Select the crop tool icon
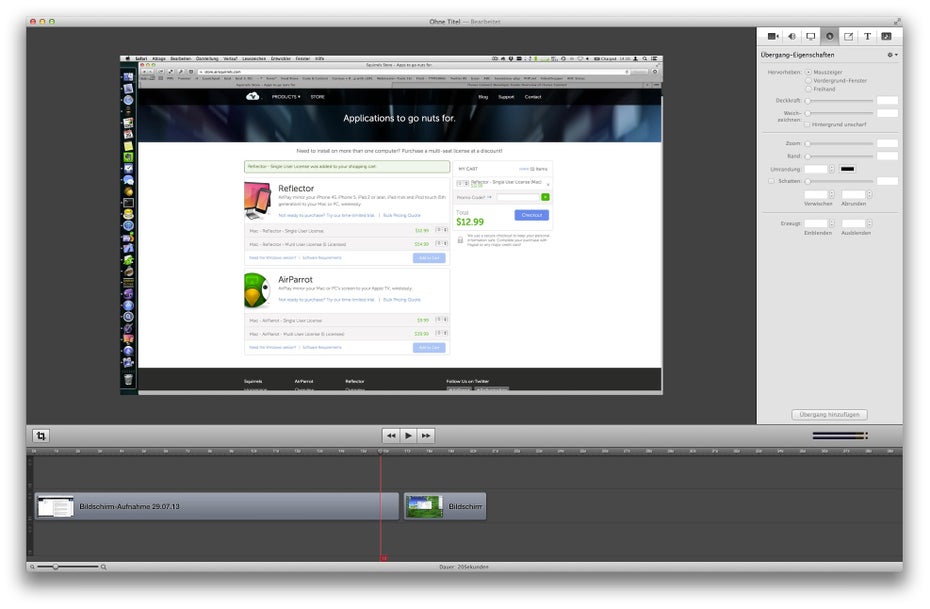 41,436
